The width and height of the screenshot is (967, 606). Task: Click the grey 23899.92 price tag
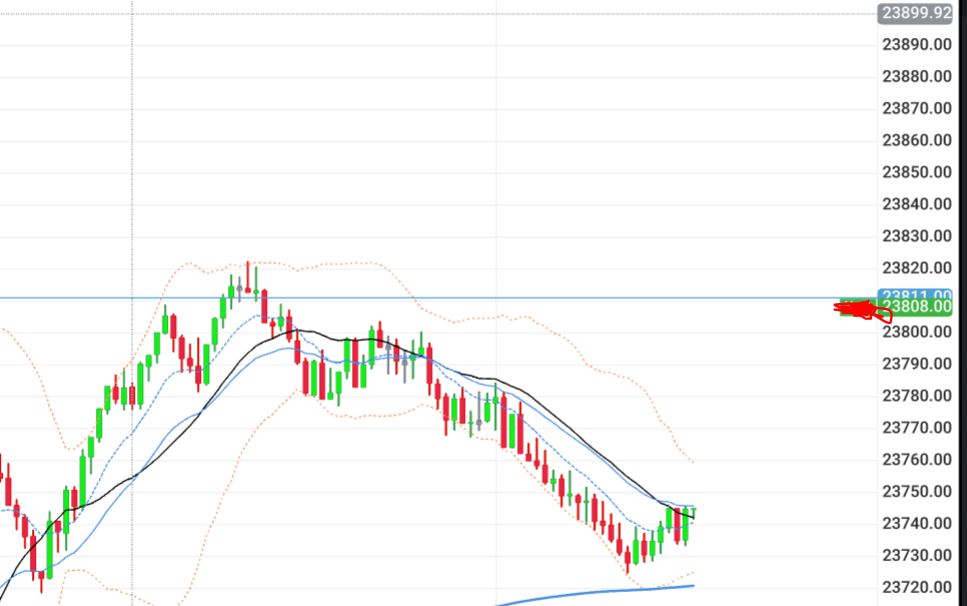click(x=915, y=13)
